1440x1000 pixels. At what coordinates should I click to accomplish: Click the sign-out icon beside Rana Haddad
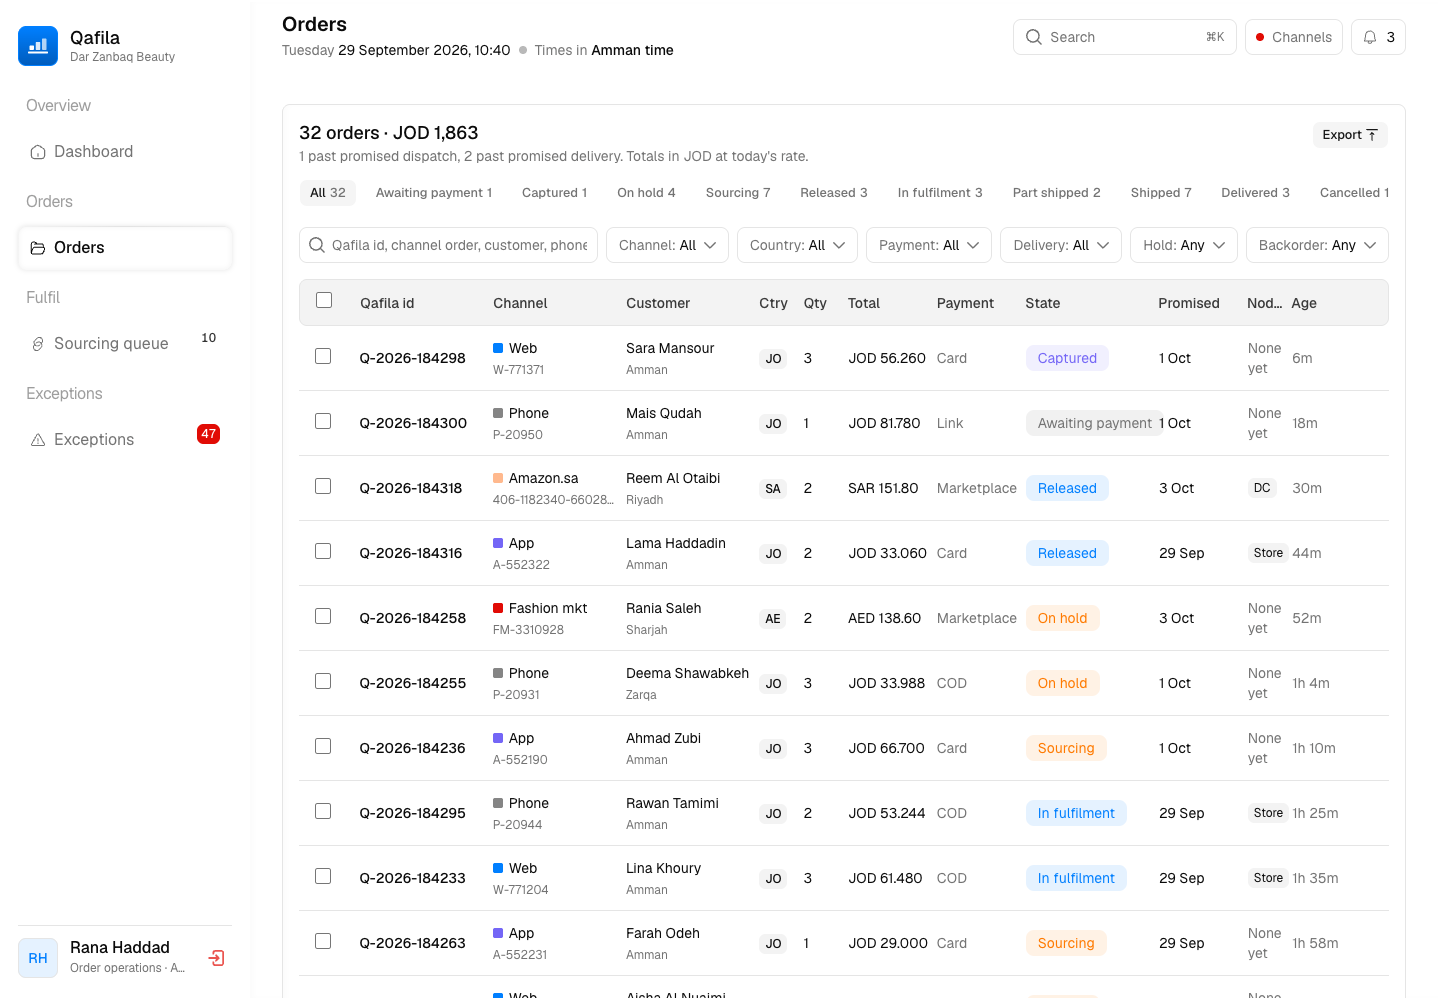tap(216, 958)
